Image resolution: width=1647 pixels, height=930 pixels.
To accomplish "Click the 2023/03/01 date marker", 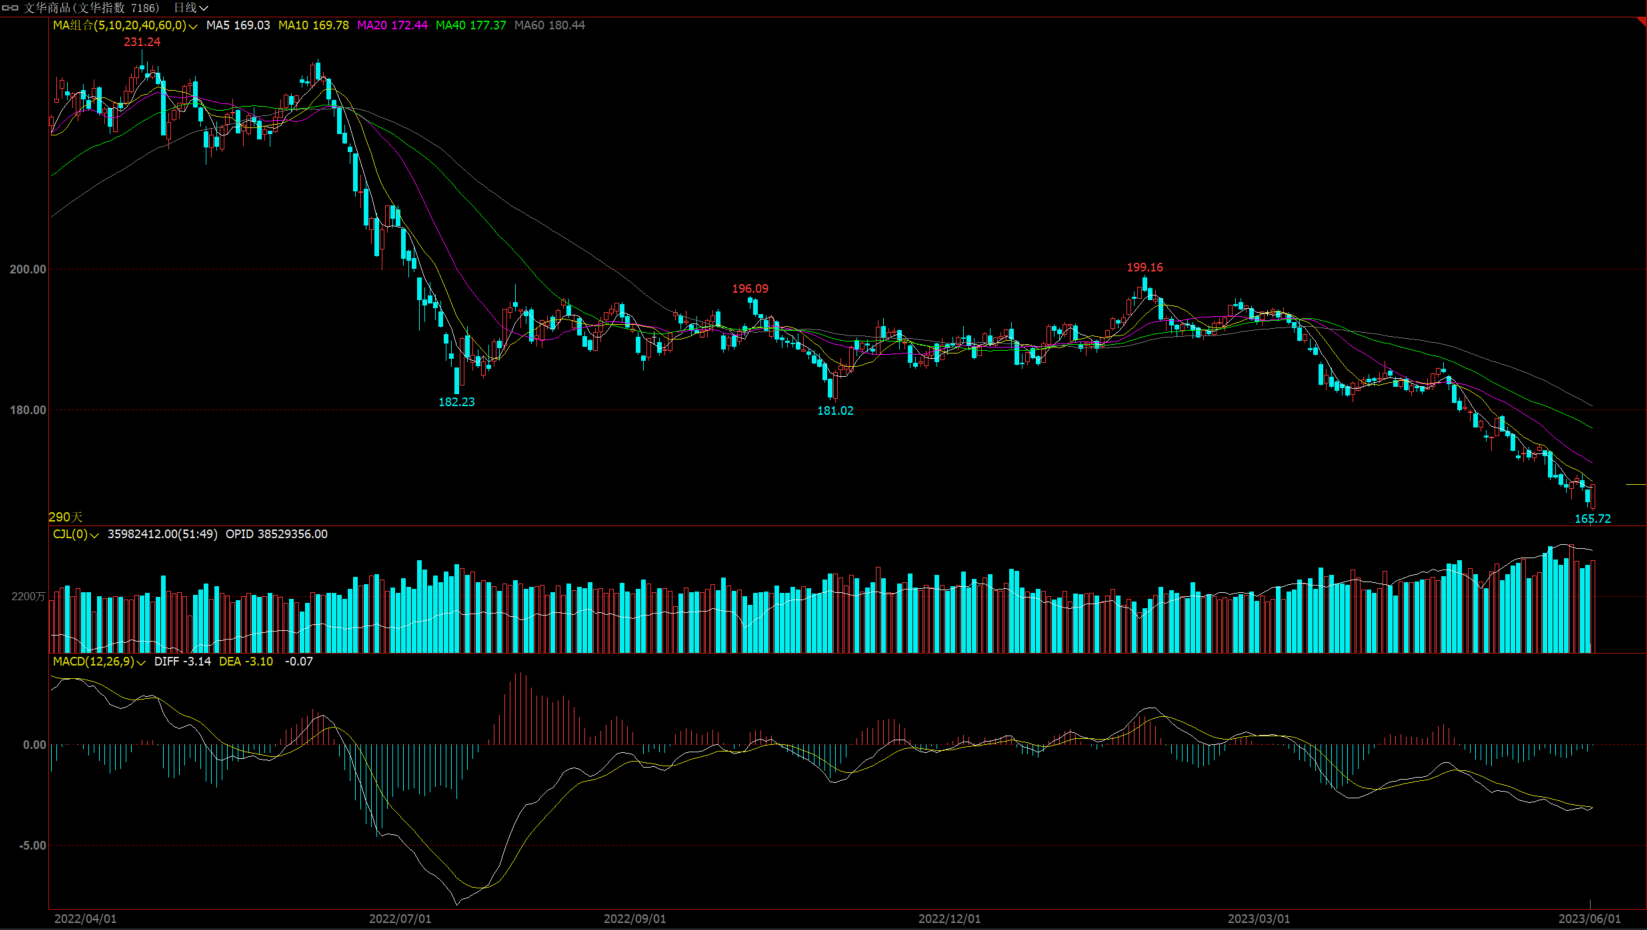I will pos(1259,919).
